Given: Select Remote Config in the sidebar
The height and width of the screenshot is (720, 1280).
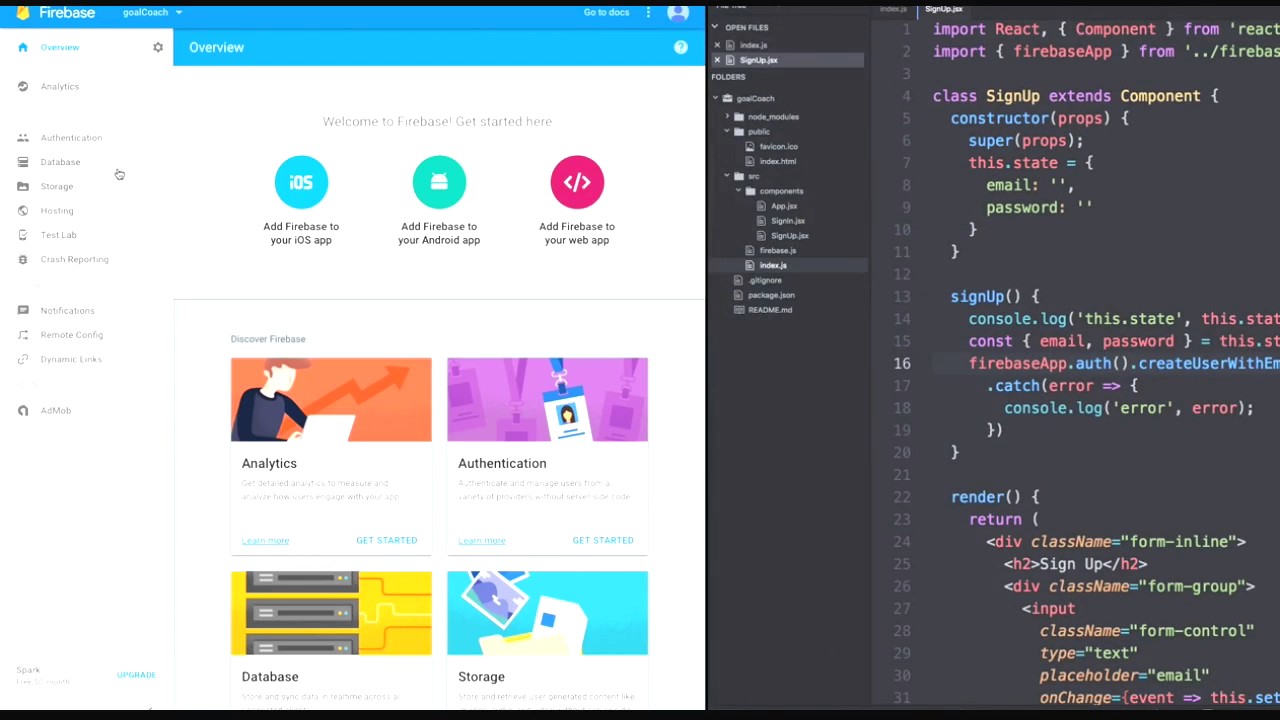Looking at the screenshot, I should 71,335.
